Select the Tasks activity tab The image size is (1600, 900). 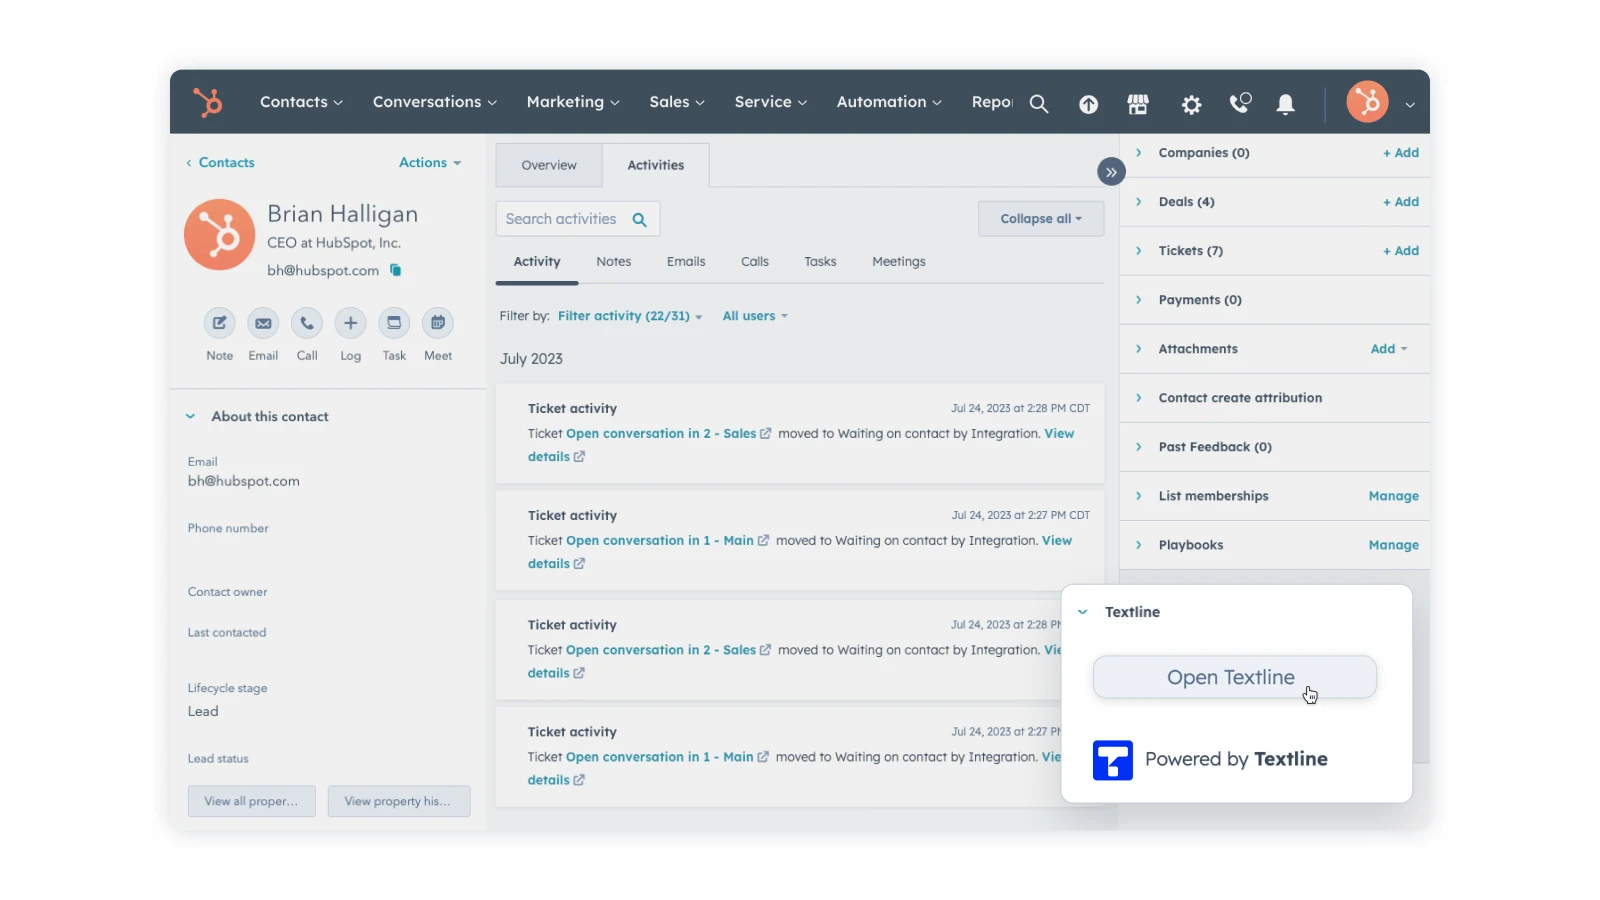click(x=820, y=262)
